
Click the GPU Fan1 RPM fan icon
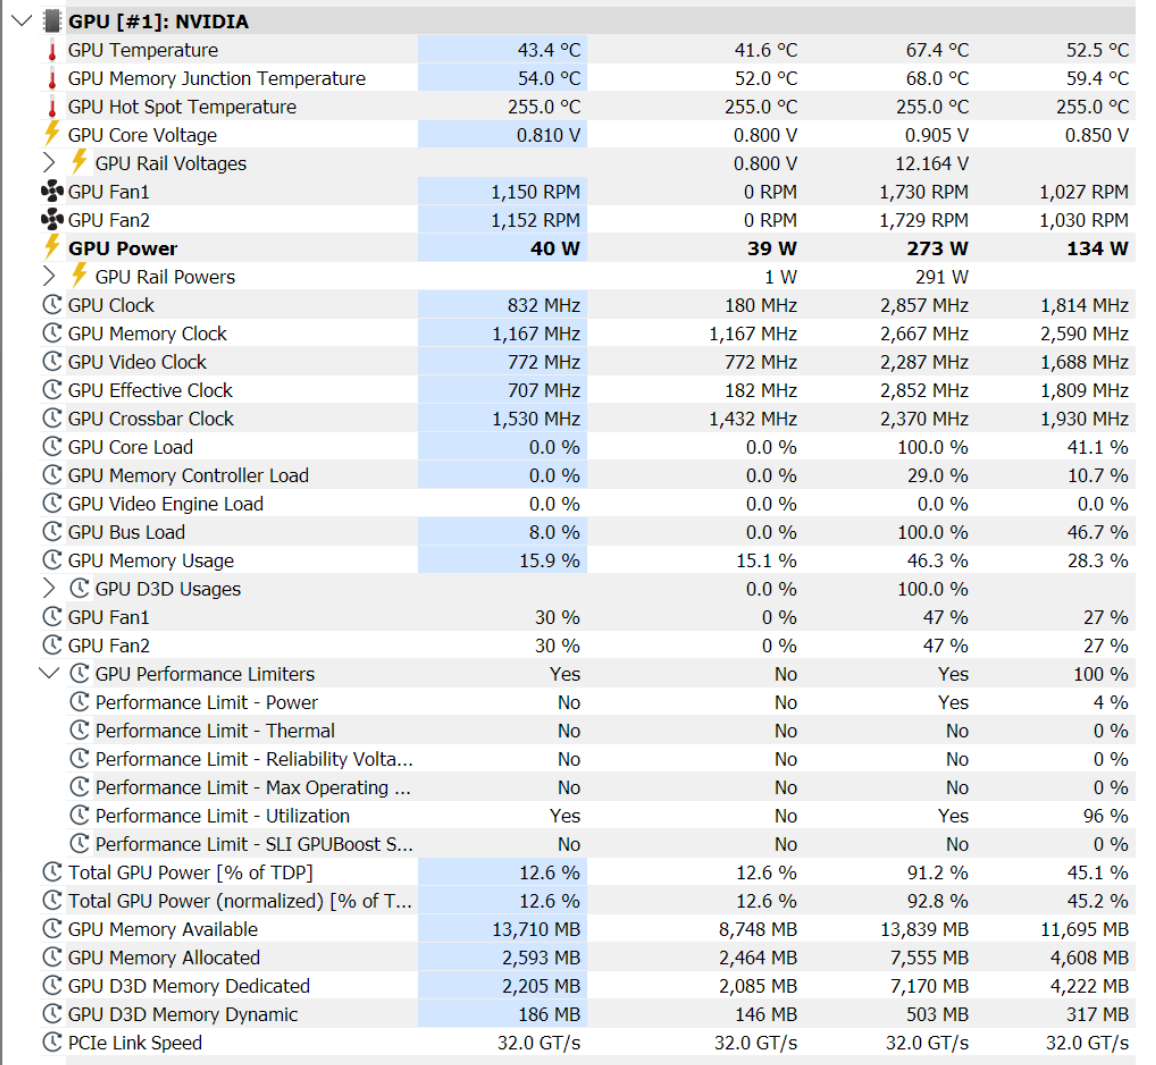pos(52,192)
